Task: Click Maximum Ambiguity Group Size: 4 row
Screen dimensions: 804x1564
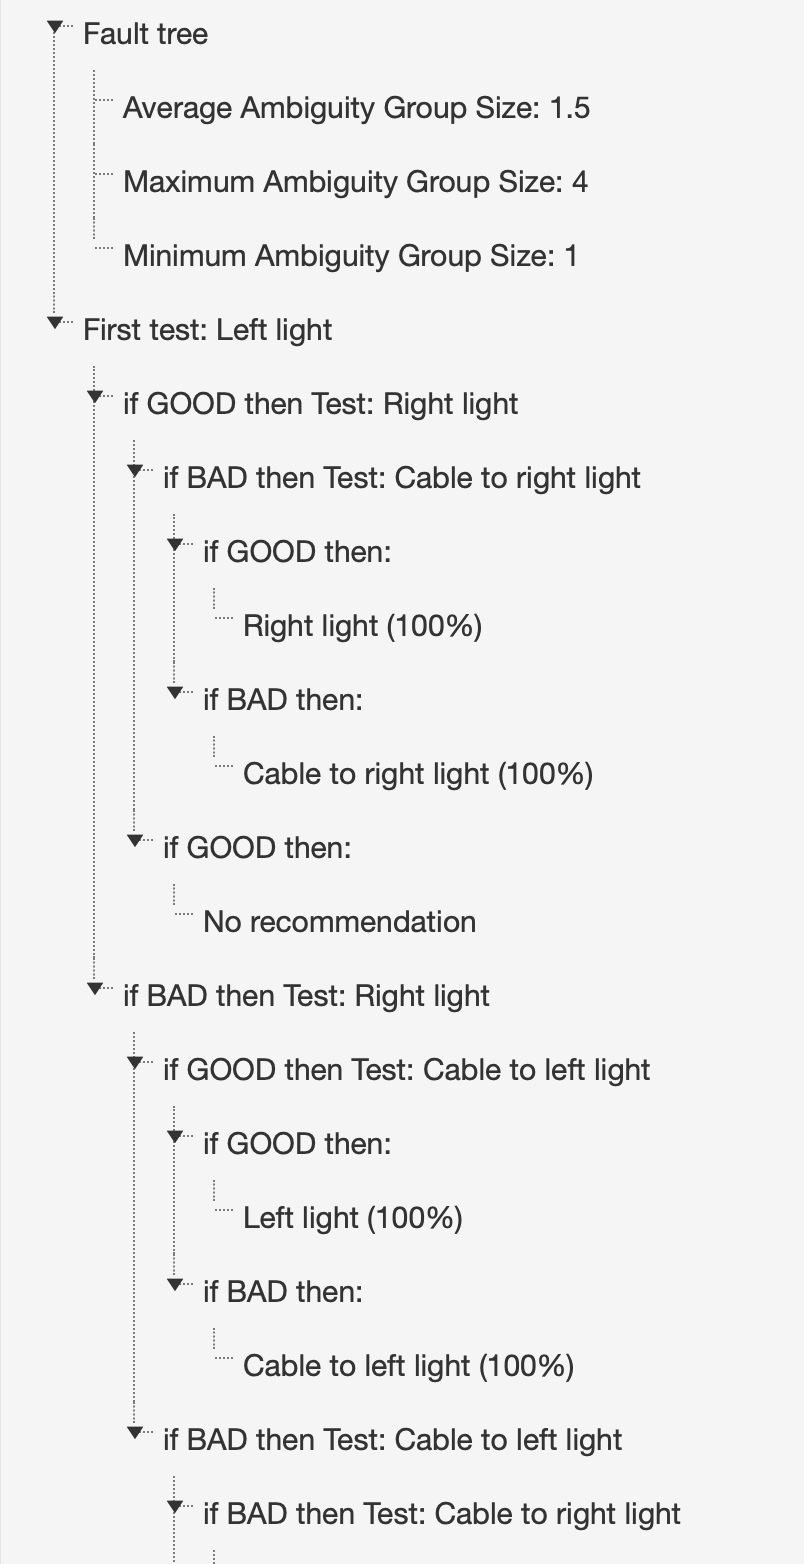Action: (x=354, y=182)
